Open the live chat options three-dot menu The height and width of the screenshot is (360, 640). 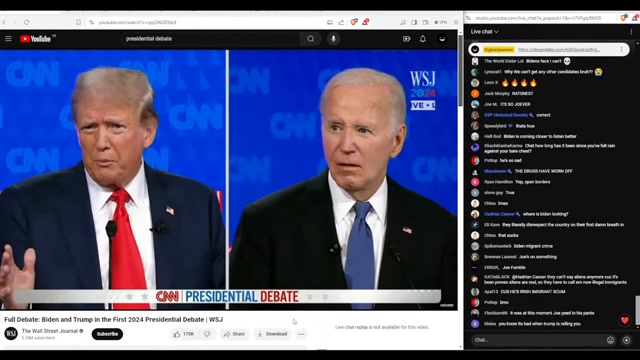(631, 32)
